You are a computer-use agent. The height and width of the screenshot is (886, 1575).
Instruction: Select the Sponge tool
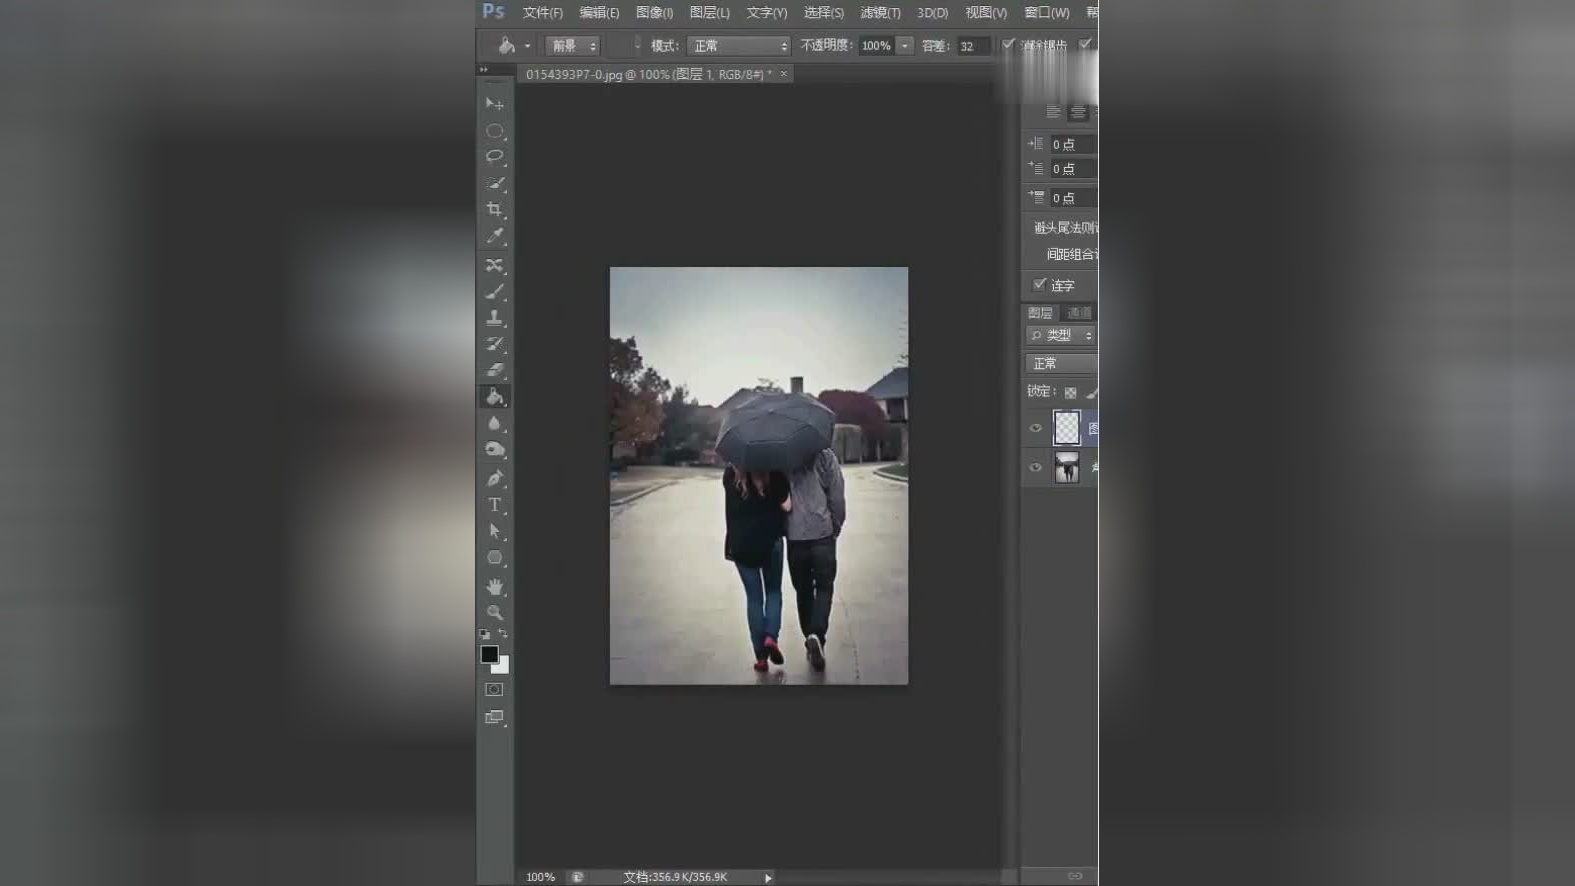coord(494,449)
